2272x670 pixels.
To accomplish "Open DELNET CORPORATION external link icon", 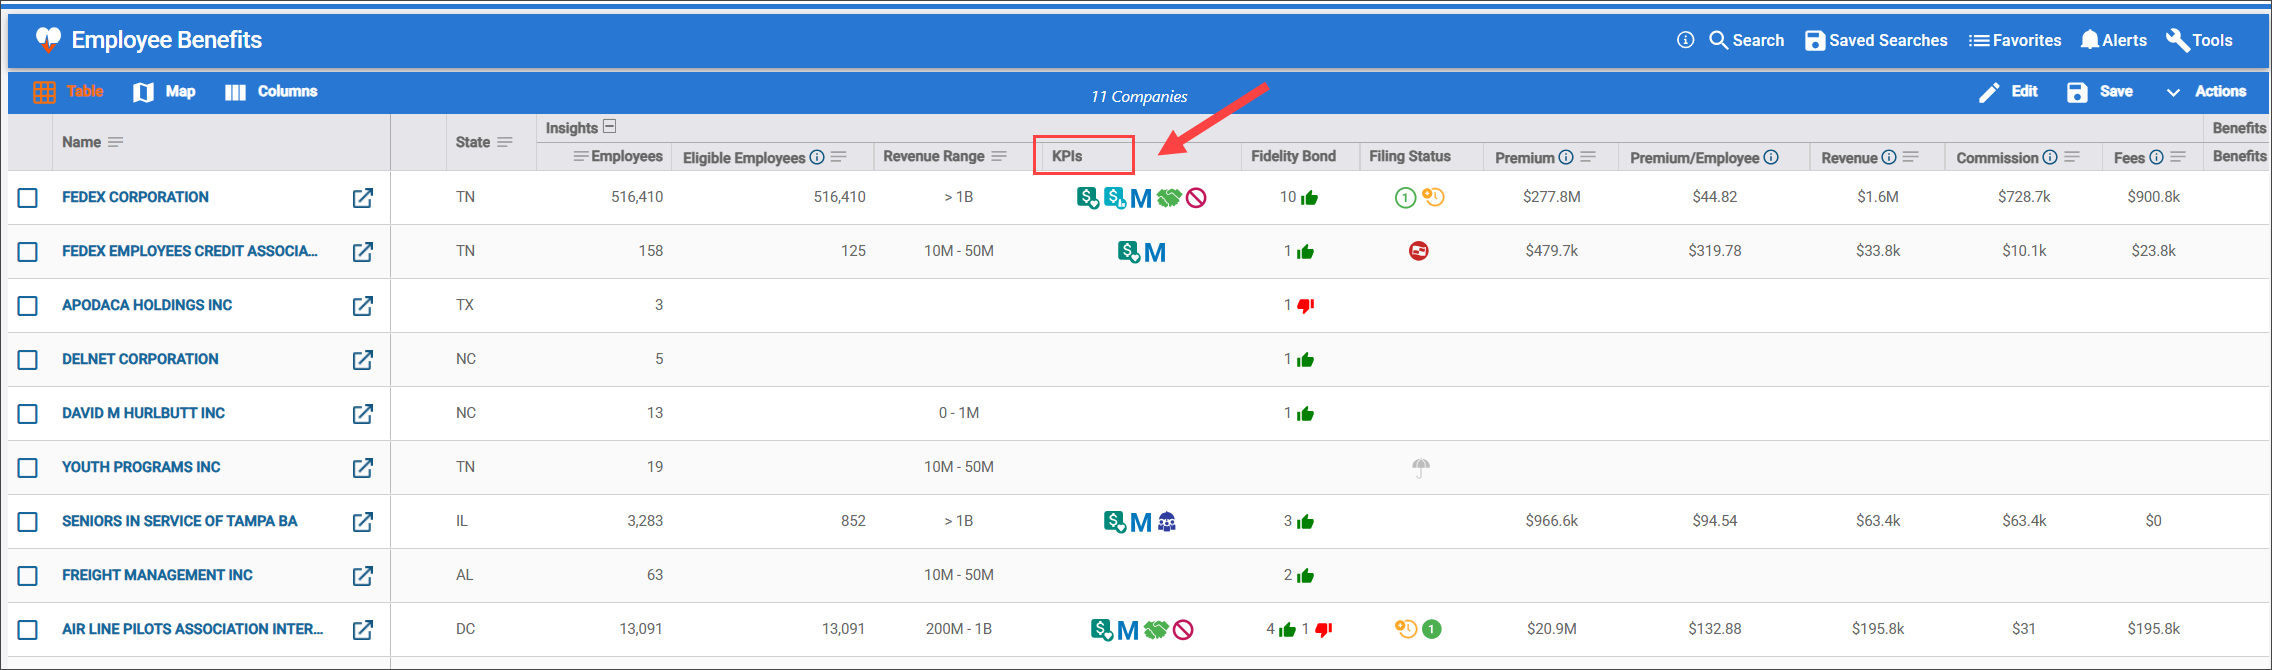I will coord(363,360).
